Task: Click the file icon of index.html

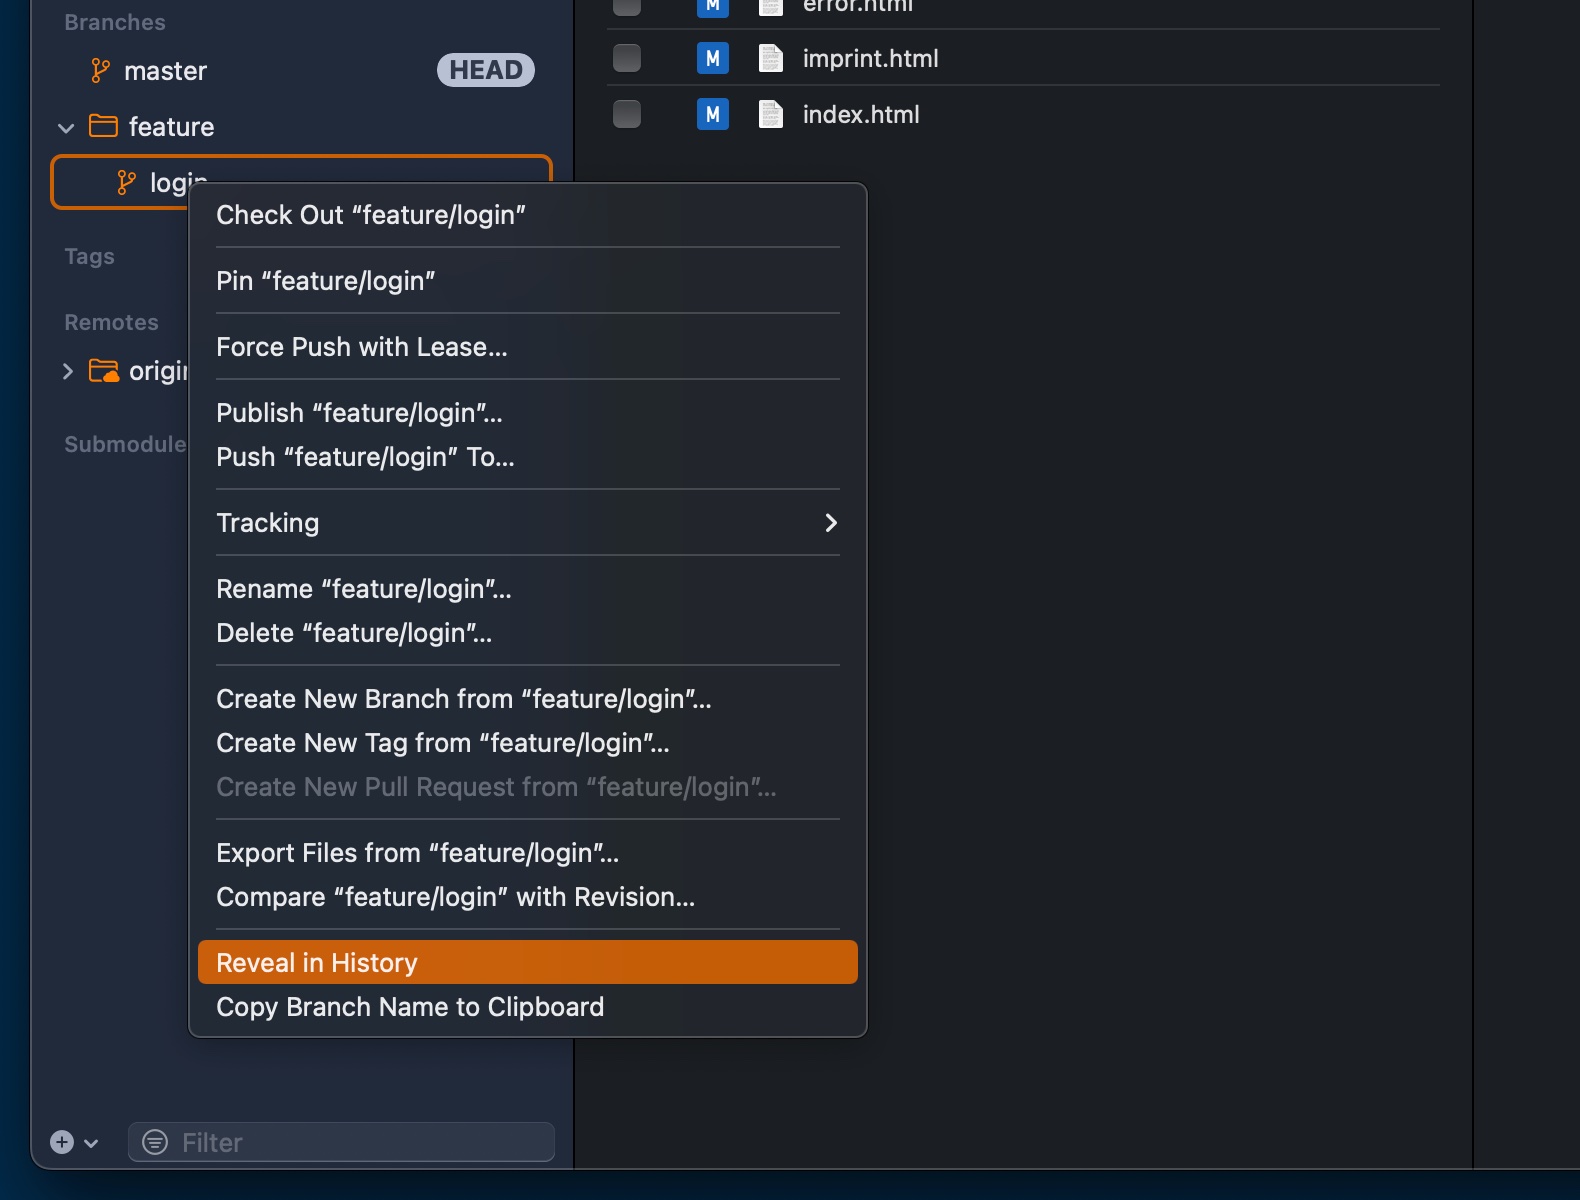Action: pyautogui.click(x=770, y=115)
